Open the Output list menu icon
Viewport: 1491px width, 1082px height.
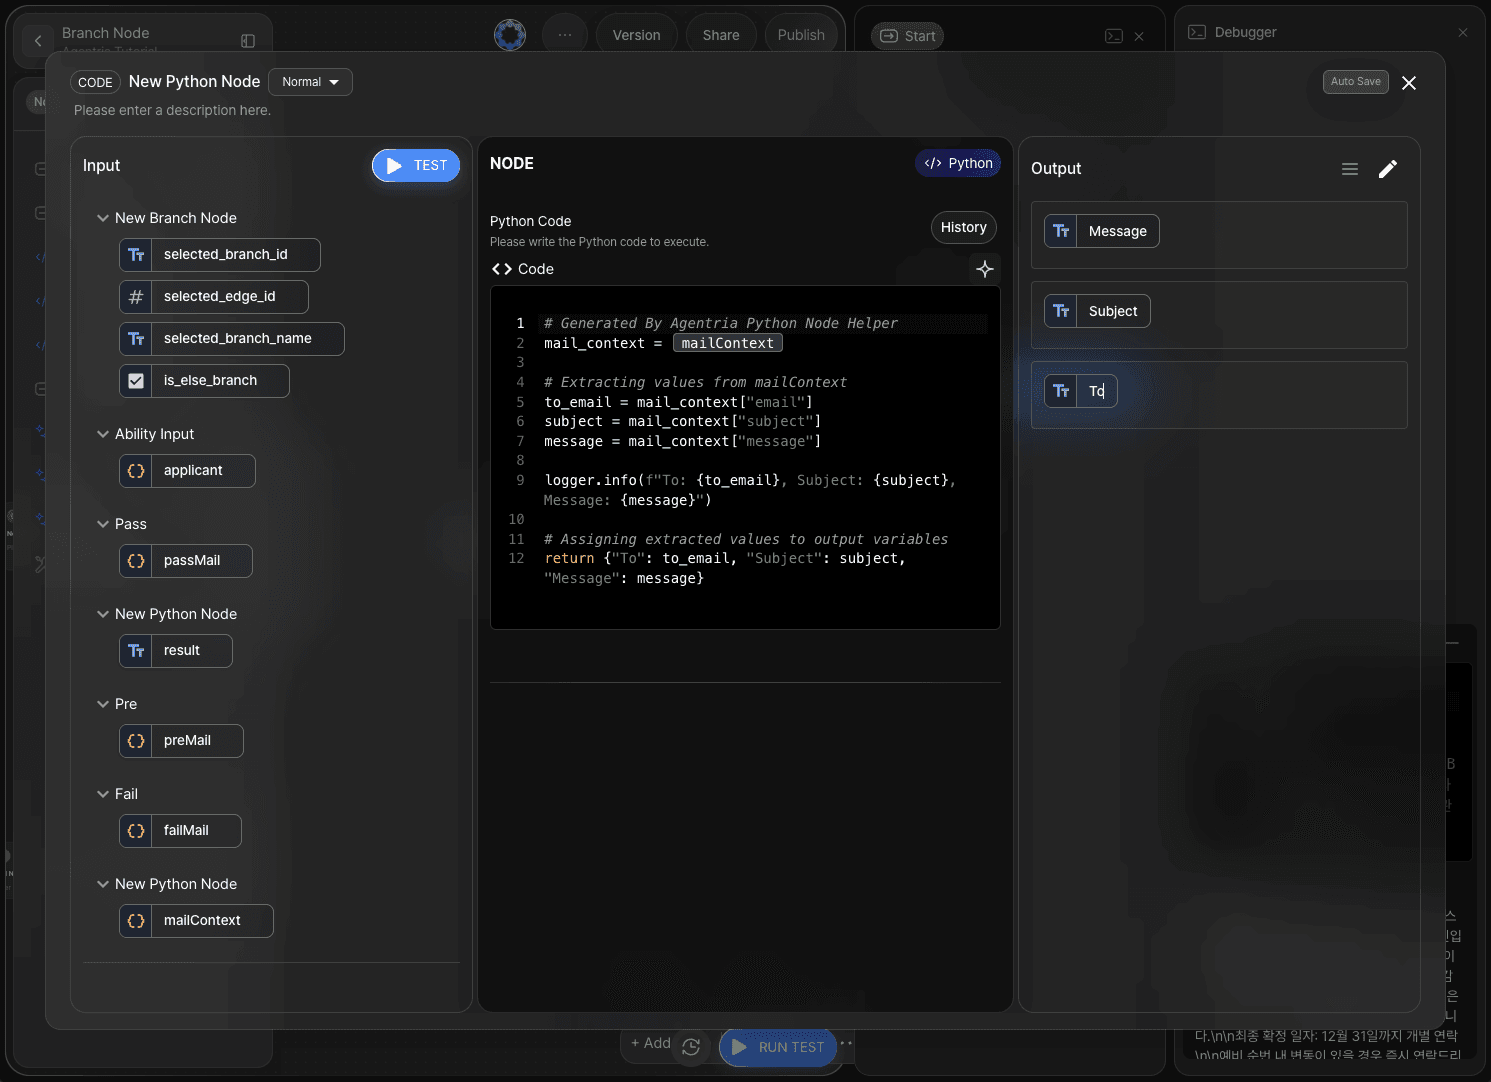point(1350,169)
